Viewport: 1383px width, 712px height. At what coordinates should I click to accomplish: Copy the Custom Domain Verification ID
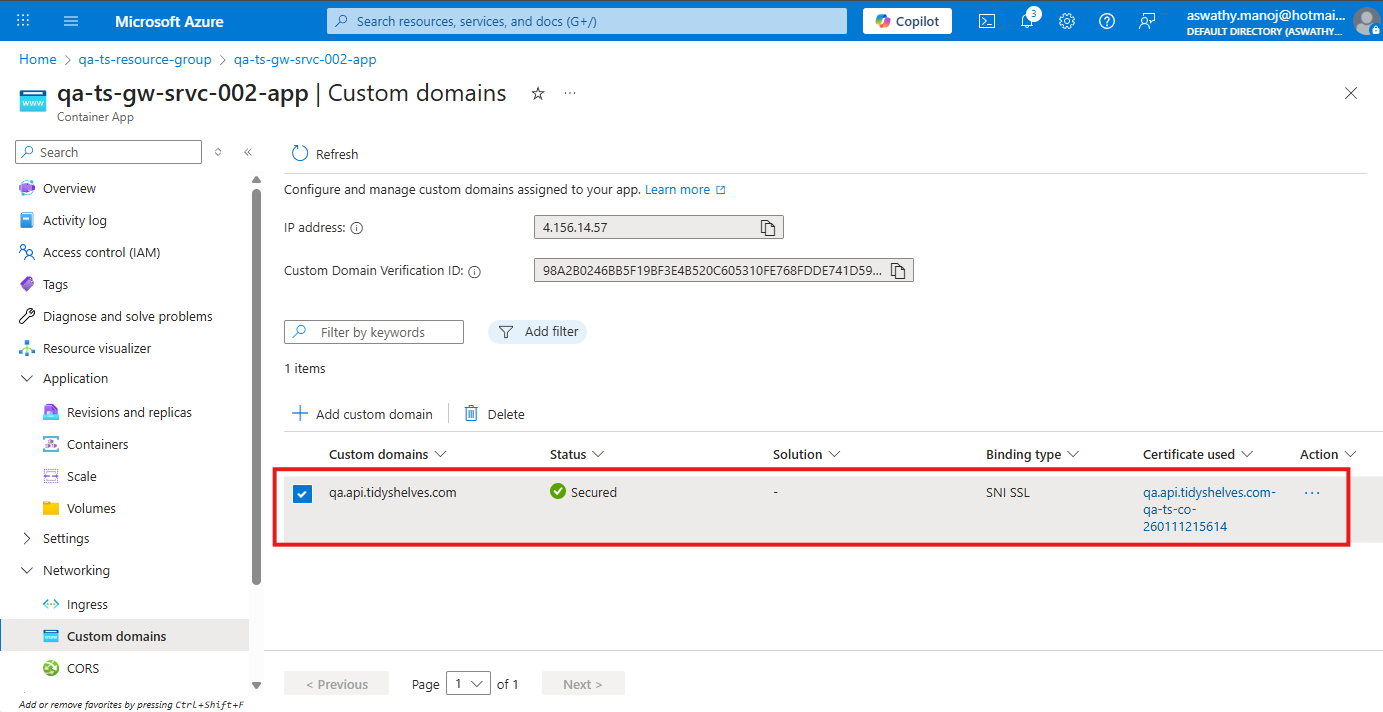pyautogui.click(x=898, y=271)
